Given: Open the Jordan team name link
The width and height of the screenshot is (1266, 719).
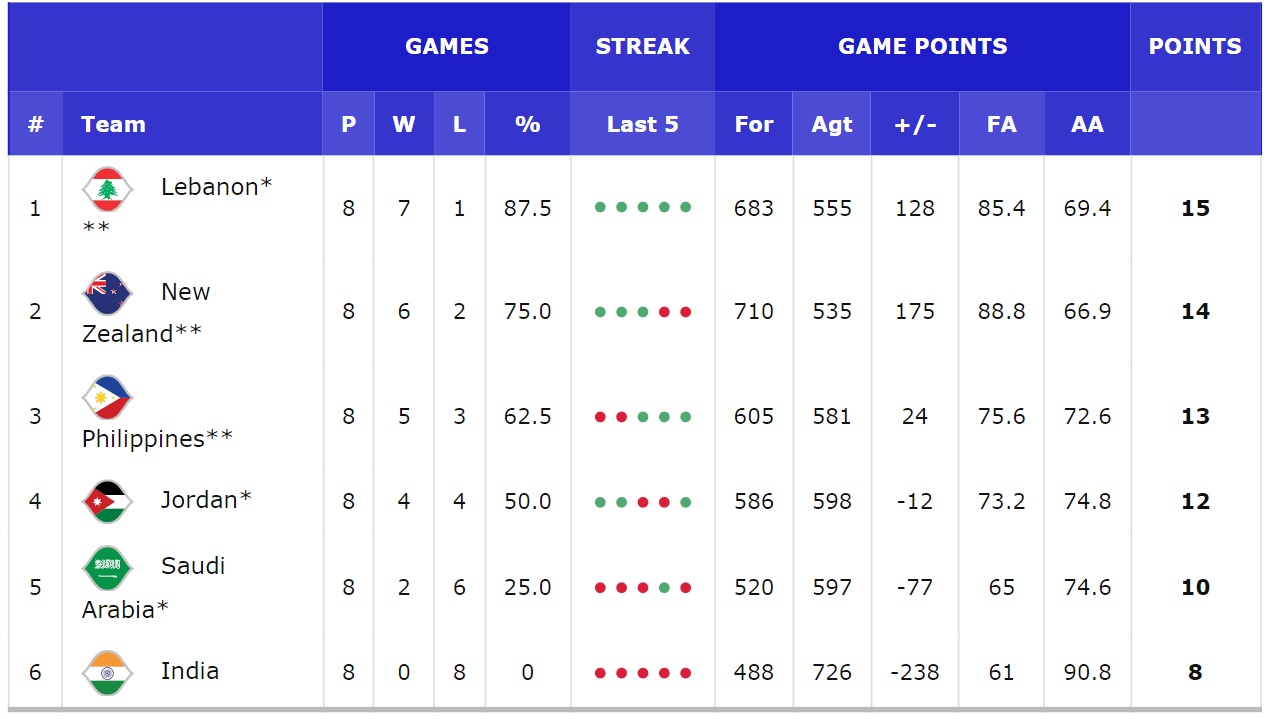Looking at the screenshot, I should (x=206, y=499).
